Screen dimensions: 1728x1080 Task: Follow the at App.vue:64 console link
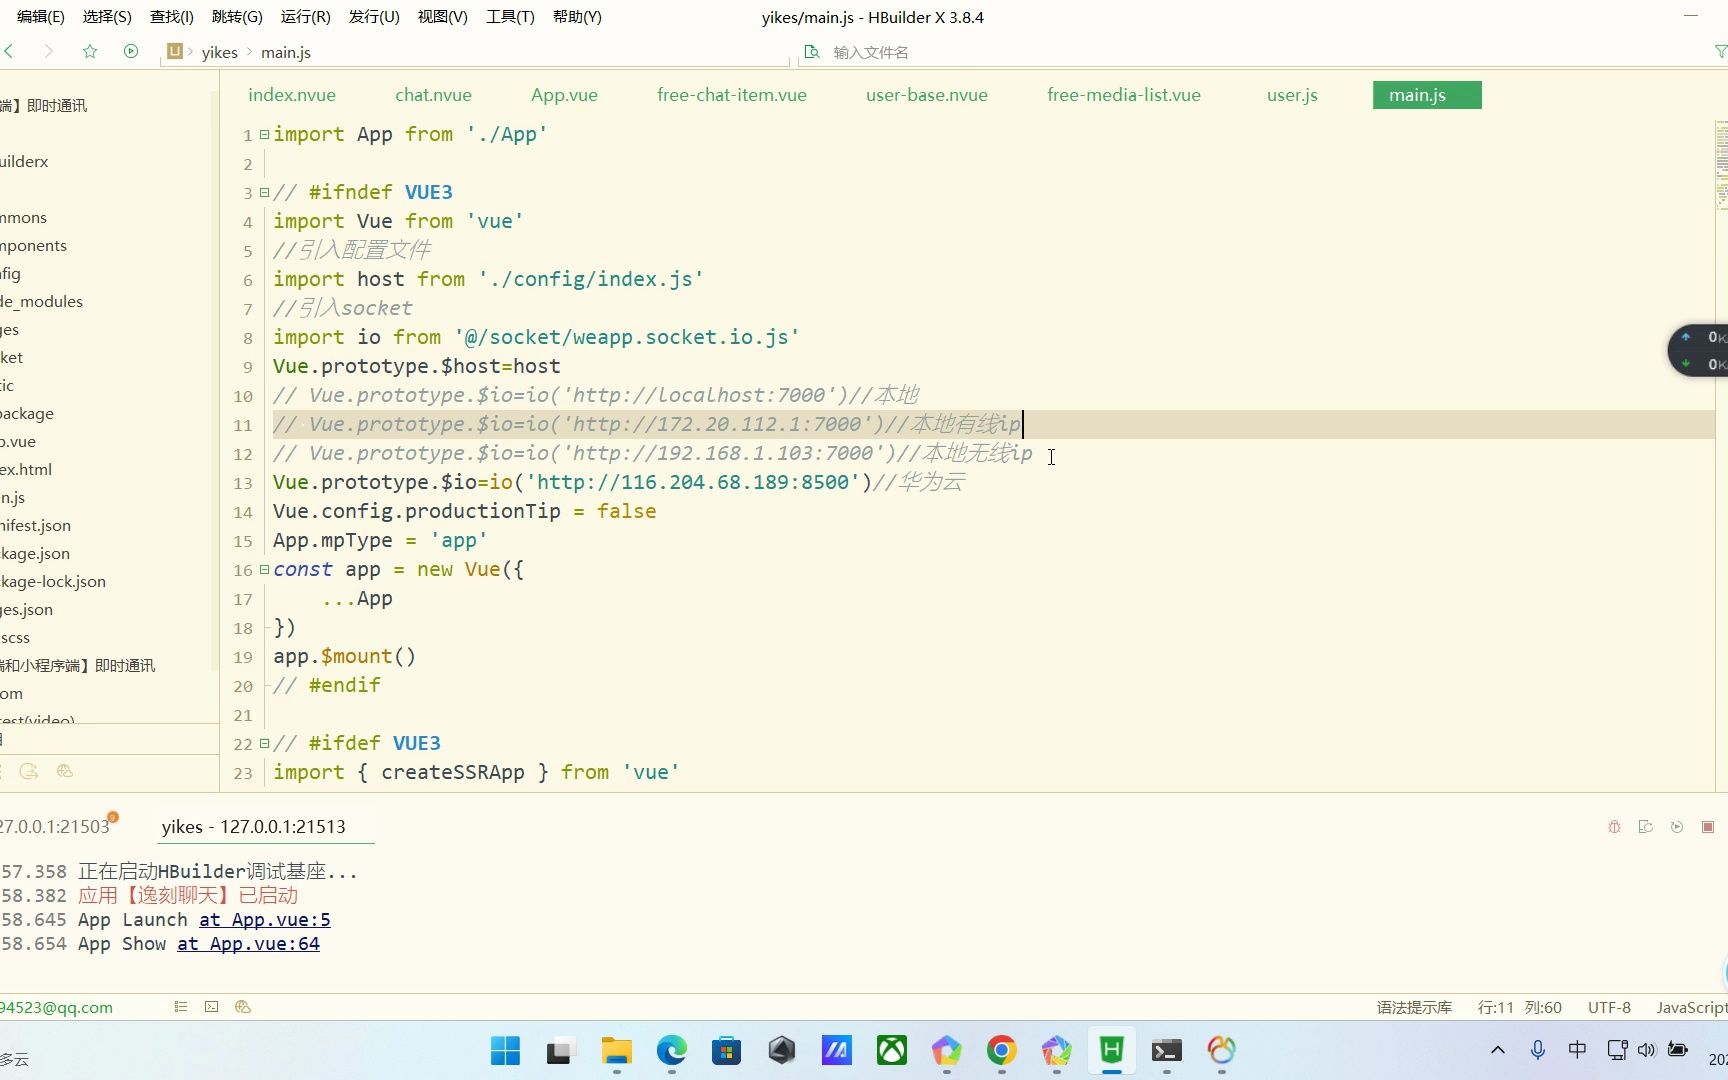click(x=249, y=944)
